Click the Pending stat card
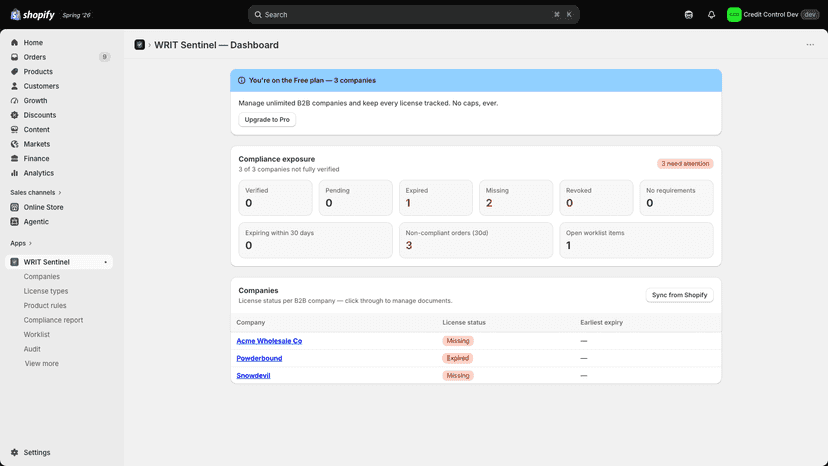 point(356,198)
